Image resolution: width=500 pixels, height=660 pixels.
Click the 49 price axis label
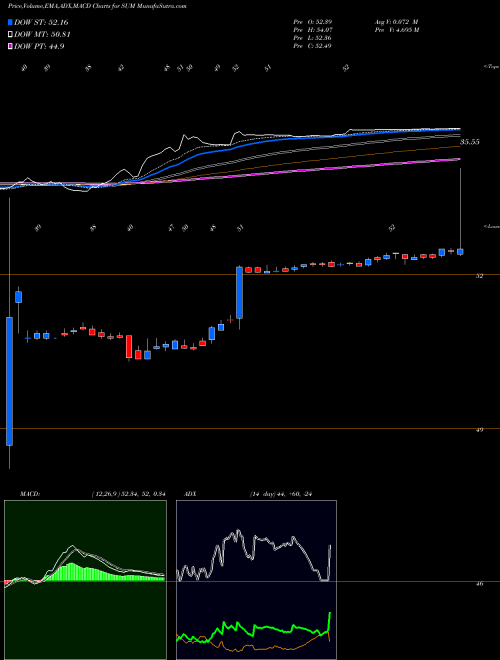[x=479, y=430]
